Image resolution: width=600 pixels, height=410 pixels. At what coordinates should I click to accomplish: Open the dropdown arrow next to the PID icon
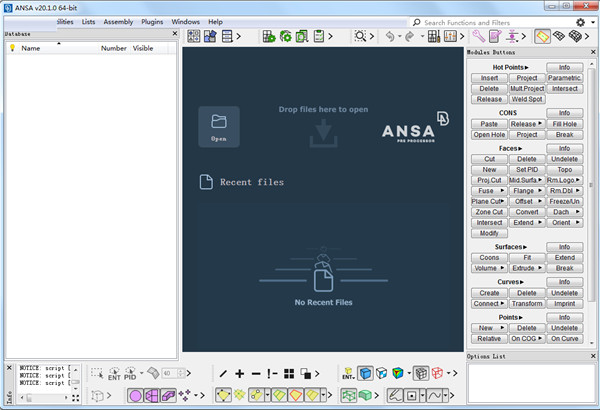[142, 373]
